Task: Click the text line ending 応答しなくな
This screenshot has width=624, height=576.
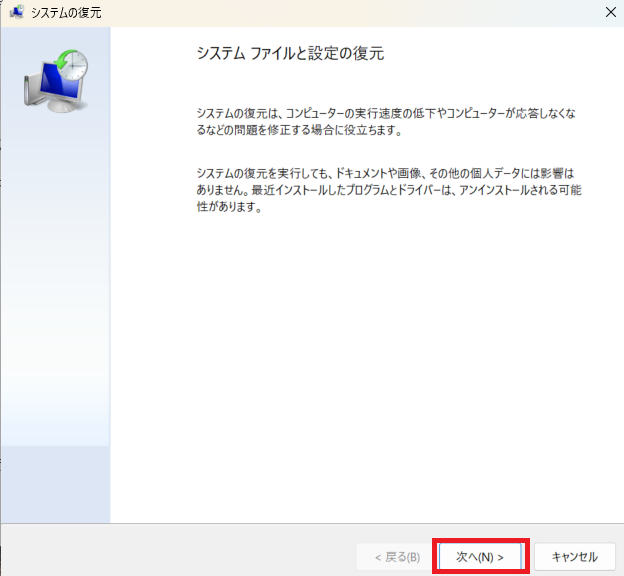Action: [x=386, y=113]
